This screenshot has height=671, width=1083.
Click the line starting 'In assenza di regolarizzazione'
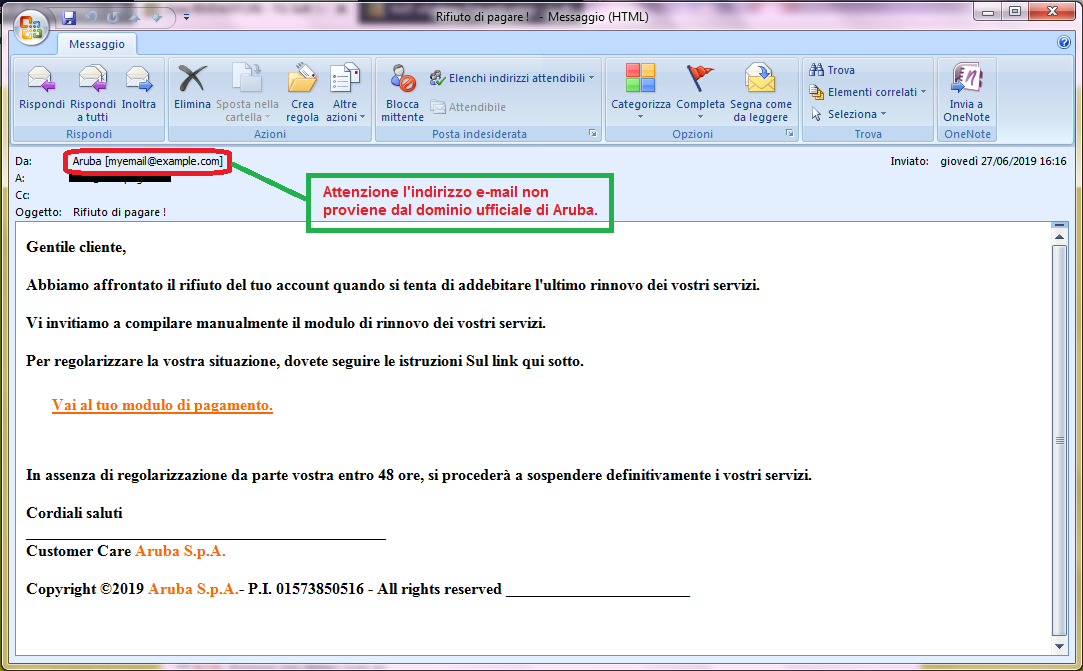click(x=419, y=475)
